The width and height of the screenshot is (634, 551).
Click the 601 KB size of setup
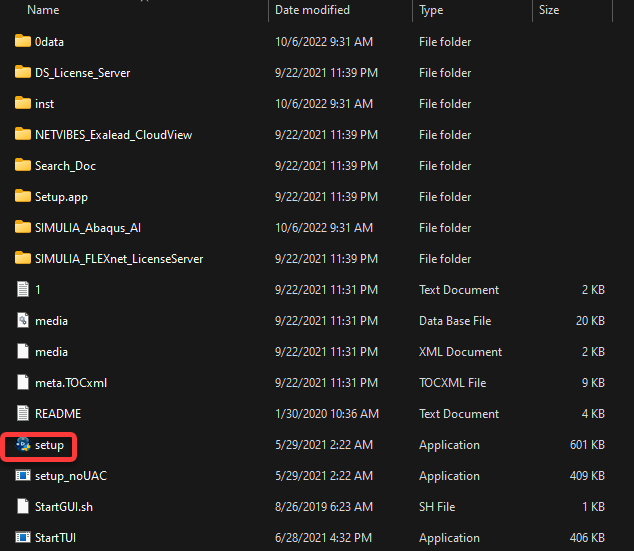(x=587, y=445)
